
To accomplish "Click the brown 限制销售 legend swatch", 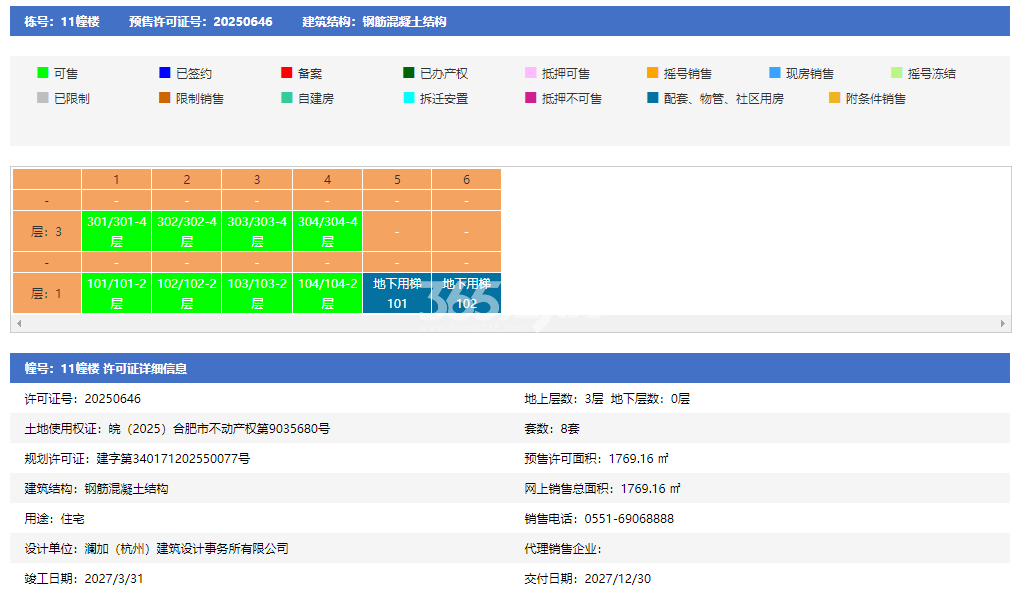I will pyautogui.click(x=165, y=98).
